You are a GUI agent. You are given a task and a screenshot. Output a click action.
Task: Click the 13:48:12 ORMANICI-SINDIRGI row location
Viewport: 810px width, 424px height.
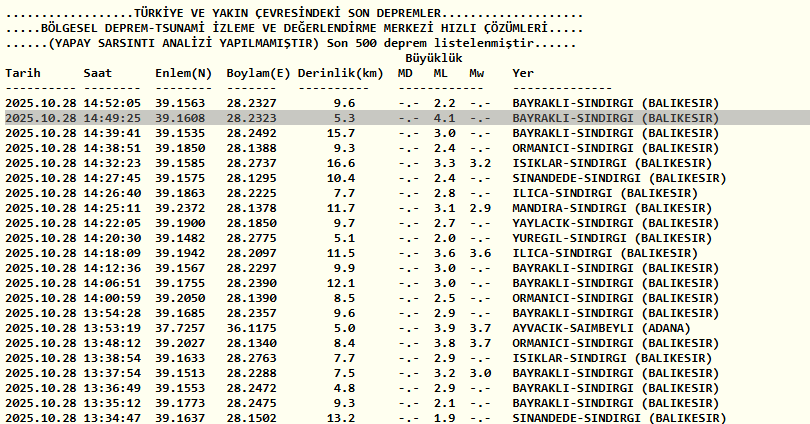pyautogui.click(x=616, y=343)
